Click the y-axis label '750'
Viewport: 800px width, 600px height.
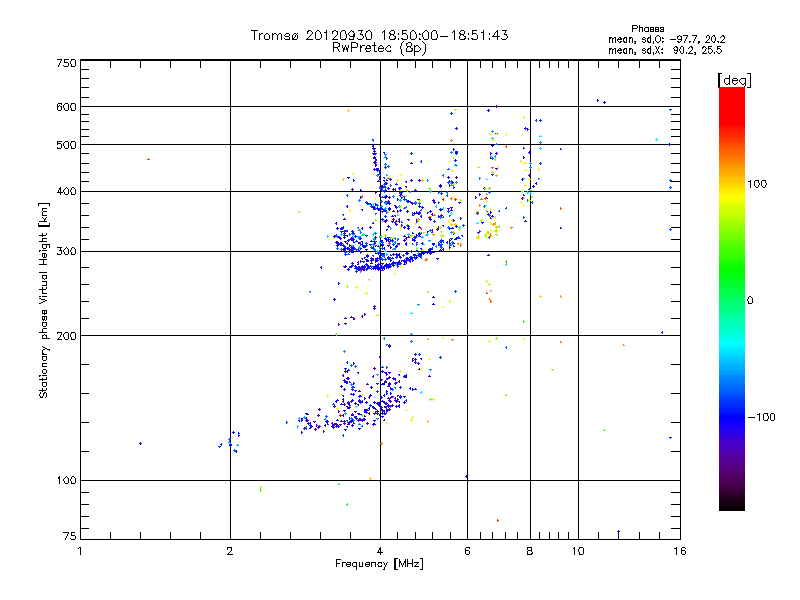(67, 63)
